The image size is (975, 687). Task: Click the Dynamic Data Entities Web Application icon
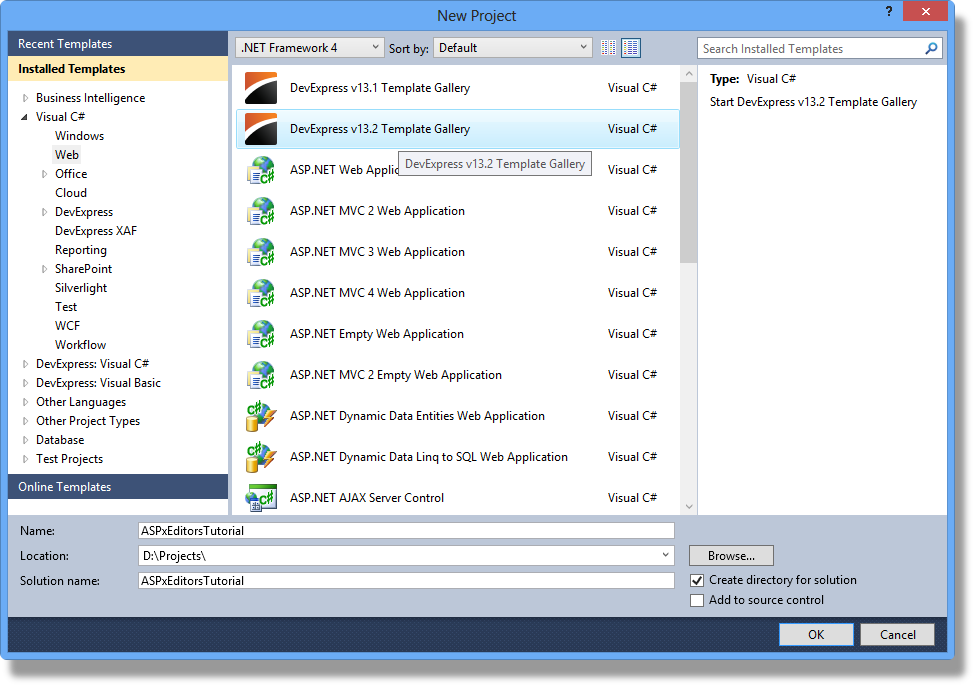pos(261,416)
